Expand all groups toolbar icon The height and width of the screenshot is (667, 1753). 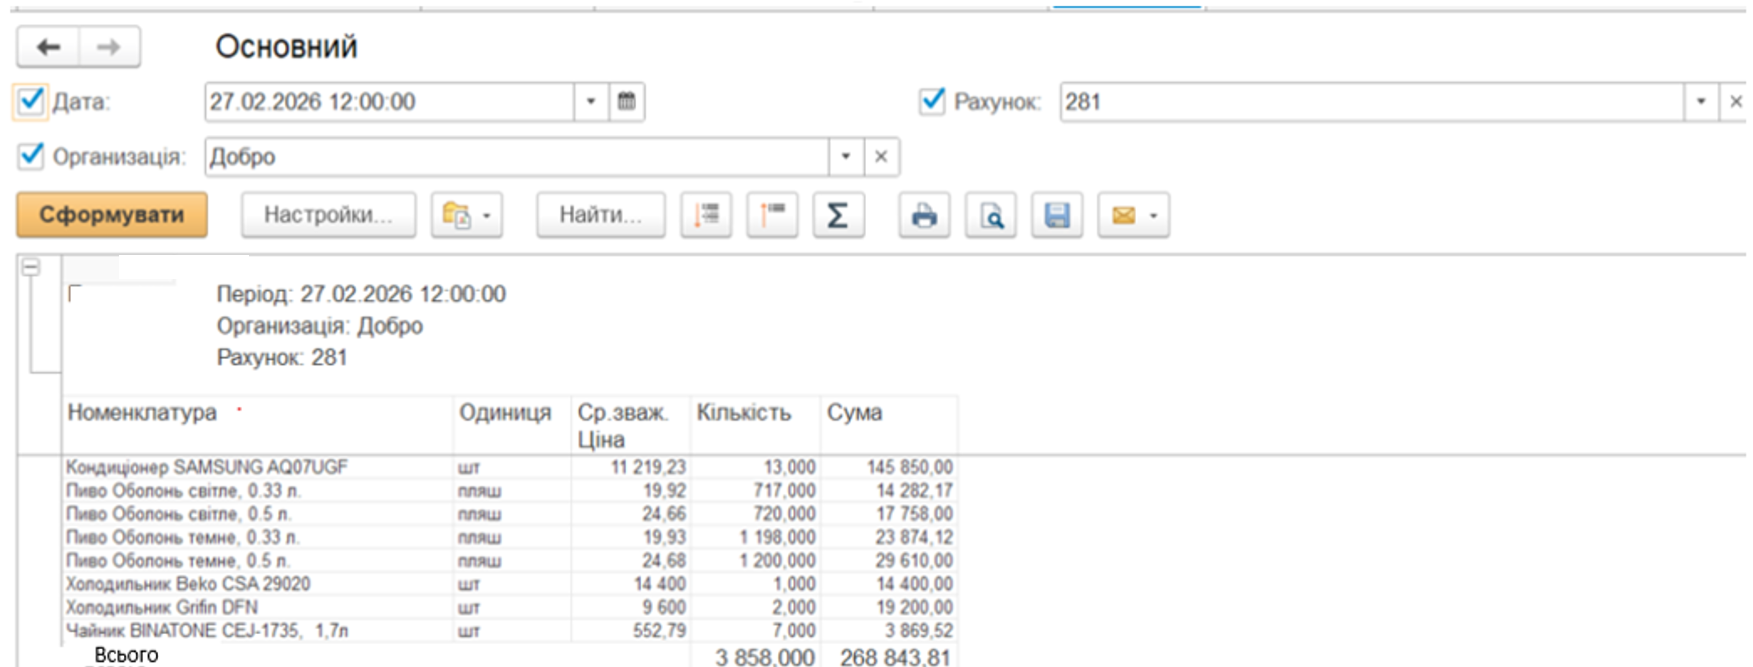[706, 215]
